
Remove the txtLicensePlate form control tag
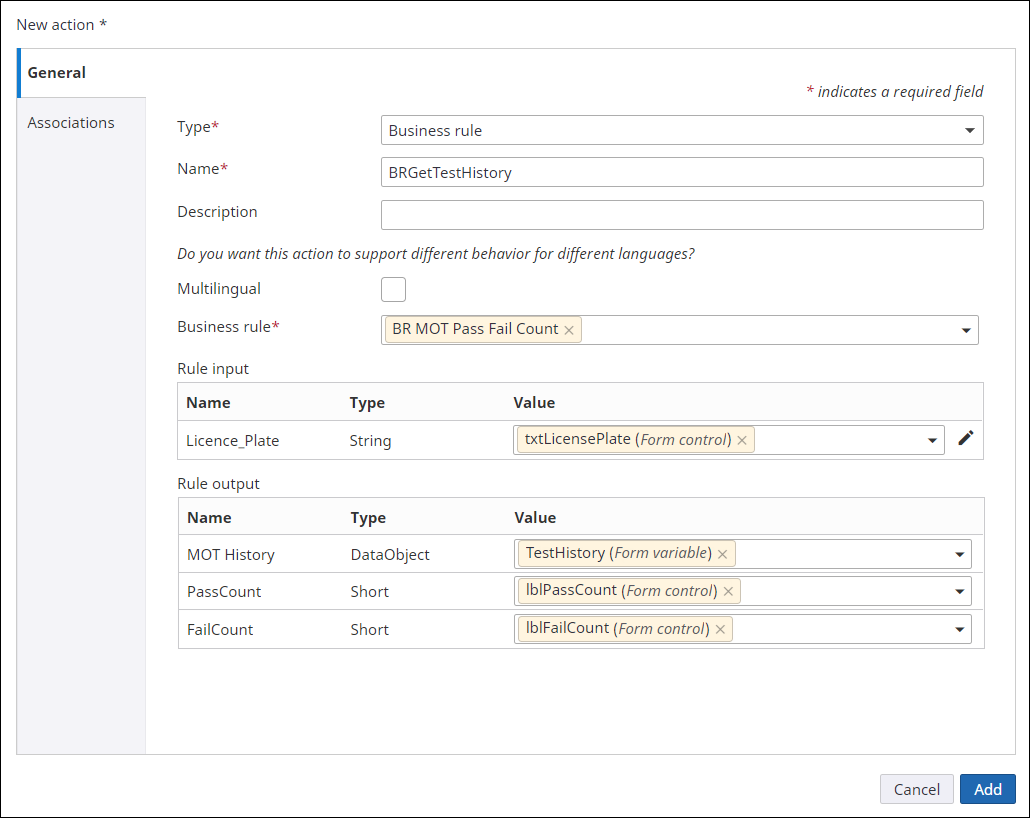(742, 440)
